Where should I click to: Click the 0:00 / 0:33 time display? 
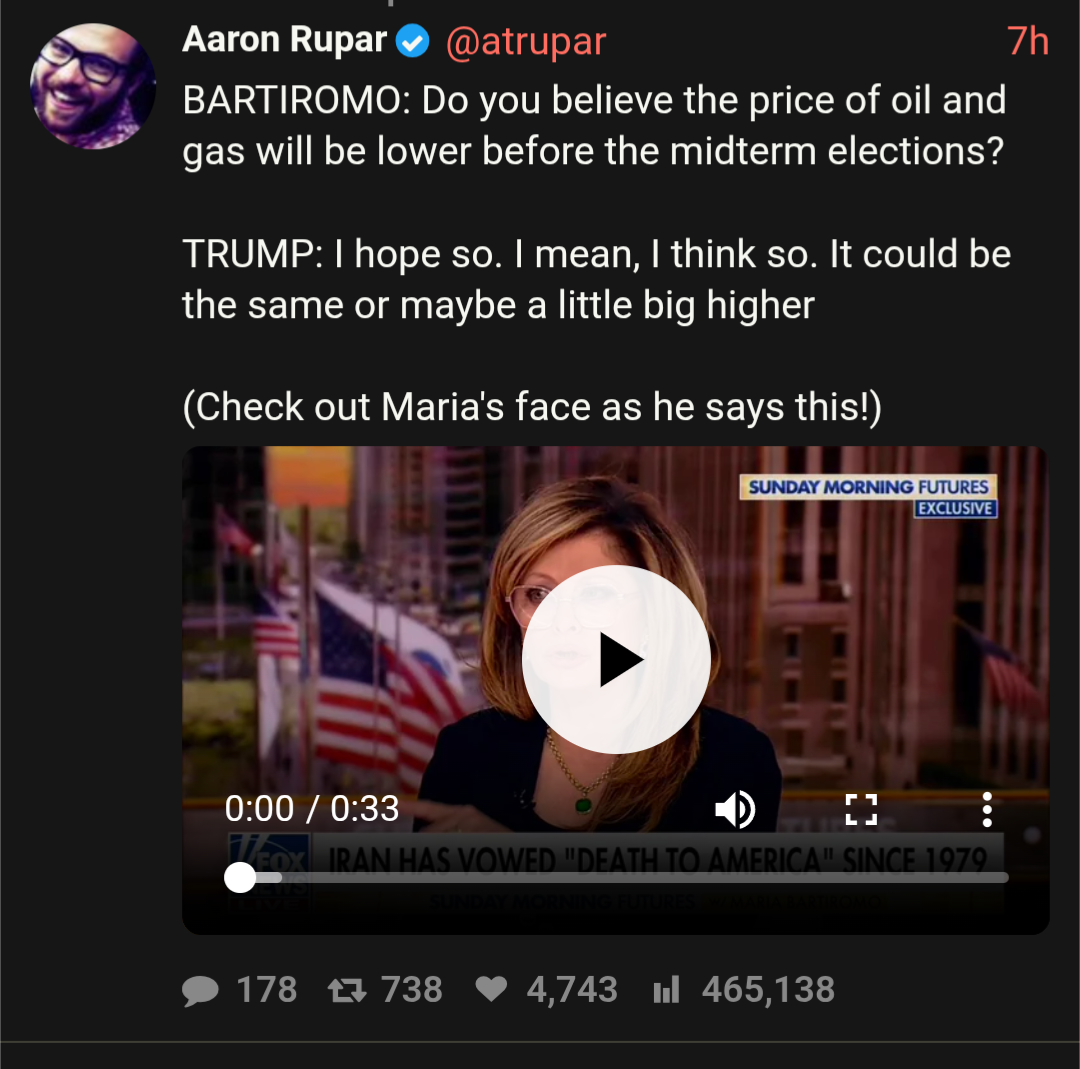pyautogui.click(x=312, y=808)
